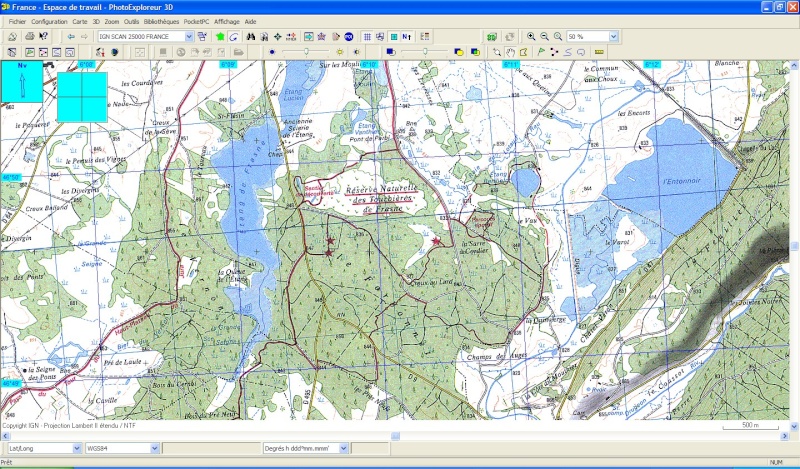Open the Configuration menu
800x469 pixels.
(x=49, y=22)
